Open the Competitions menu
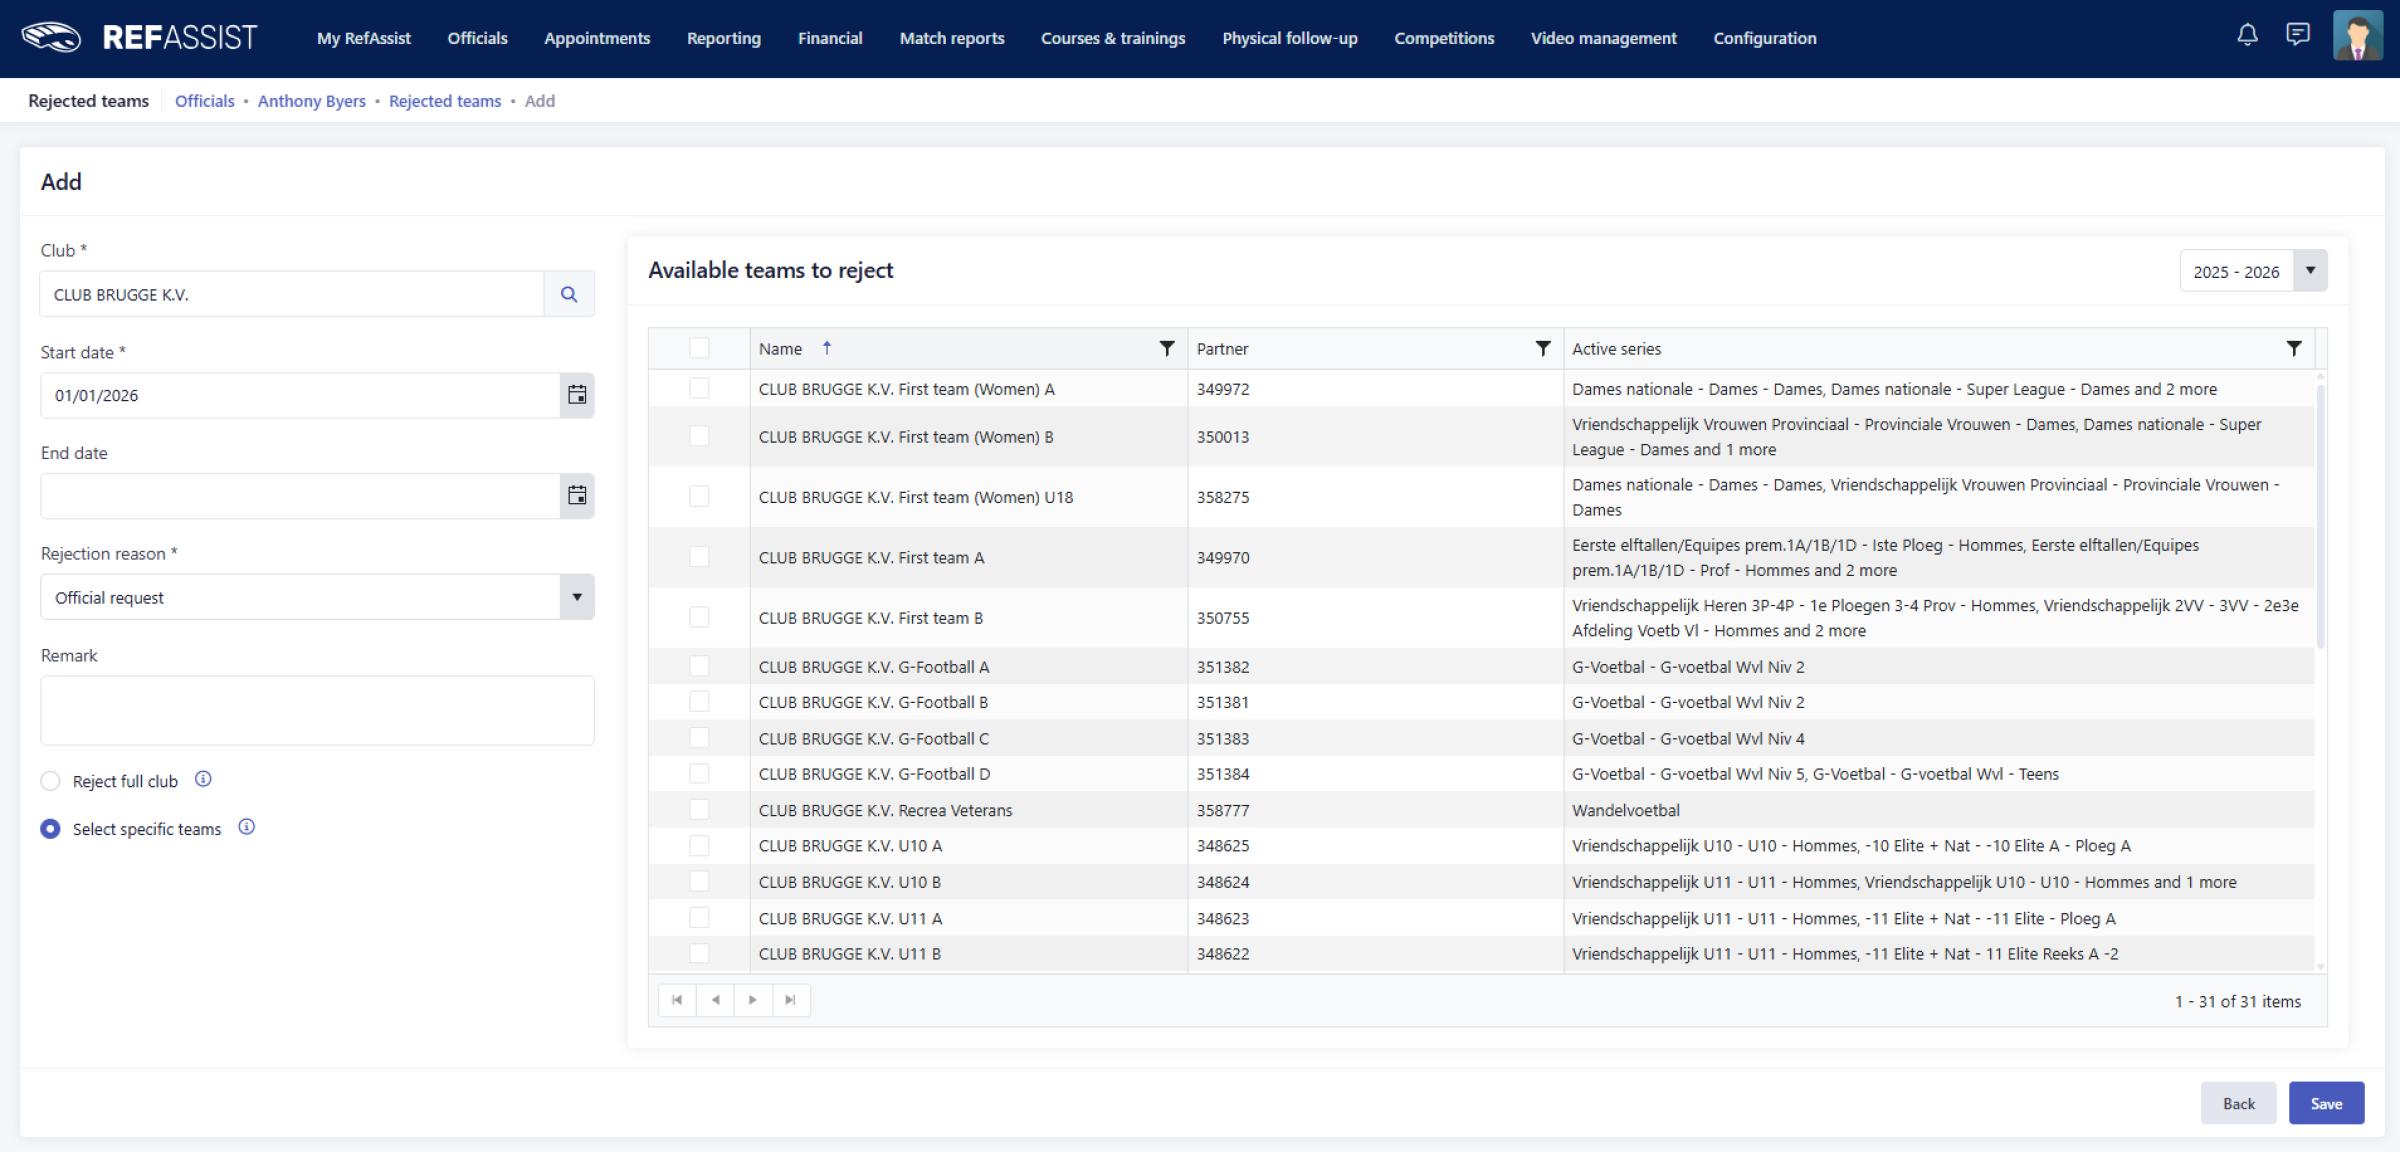This screenshot has width=2400, height=1152. 1443,38
